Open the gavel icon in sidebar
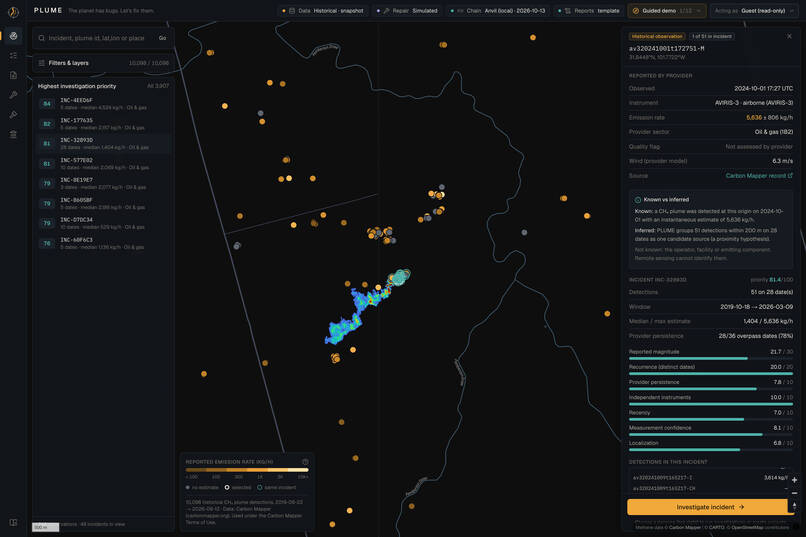Image resolution: width=806 pixels, height=537 pixels. (x=13, y=115)
